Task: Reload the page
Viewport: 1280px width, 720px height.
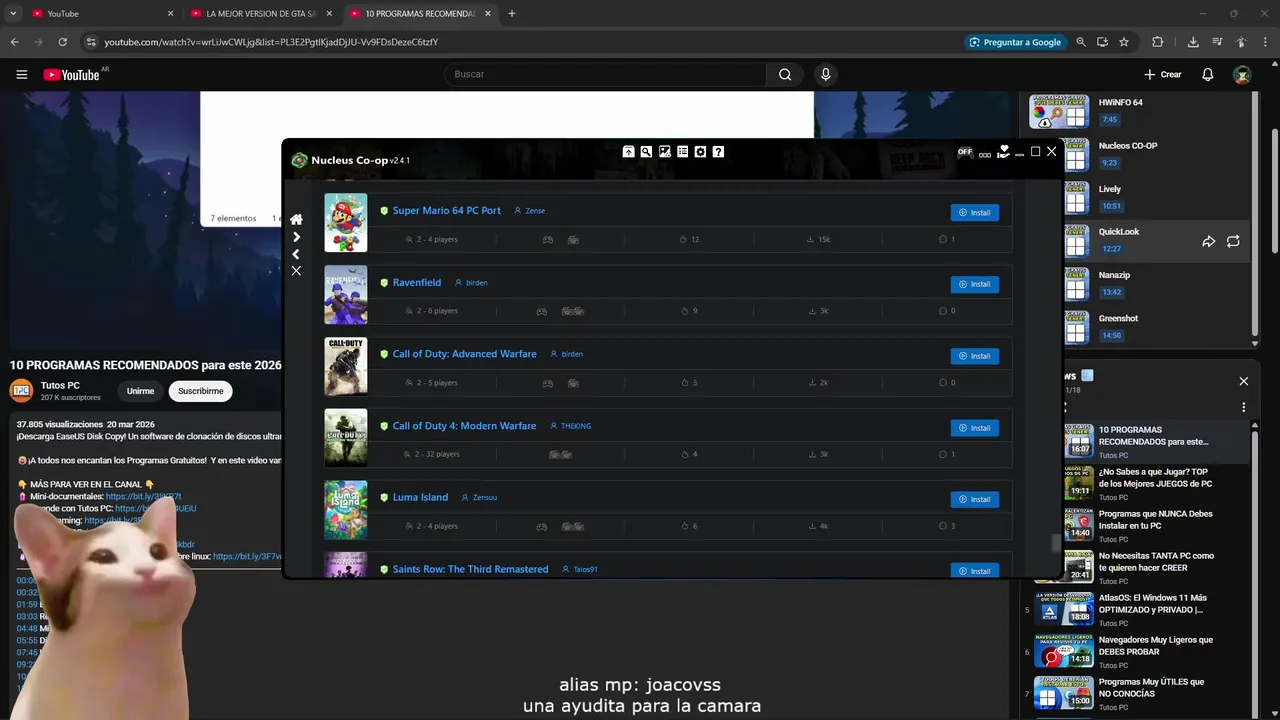Action: pos(62,42)
